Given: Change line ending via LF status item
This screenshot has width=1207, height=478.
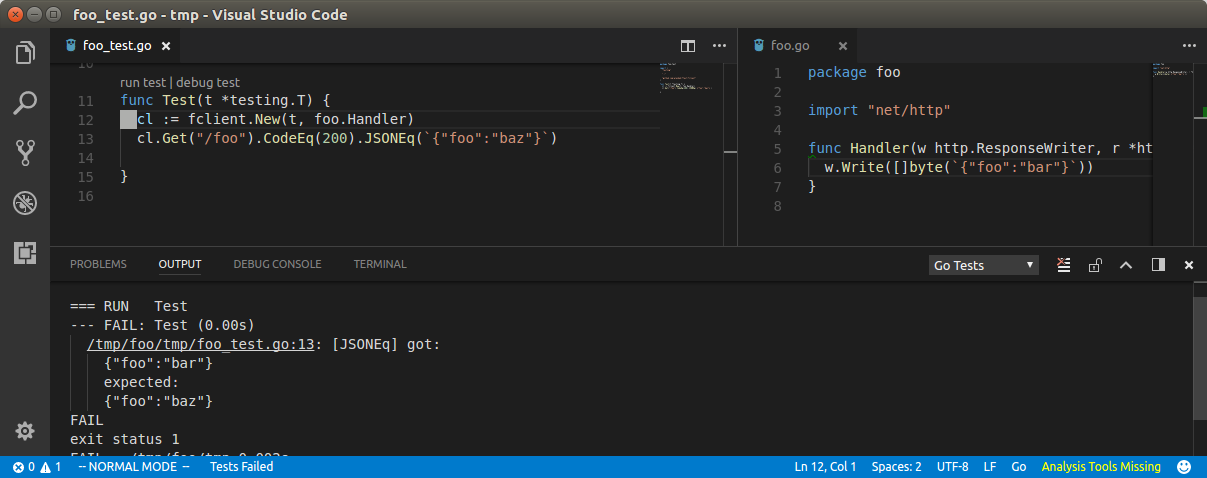Looking at the screenshot, I should (x=990, y=467).
